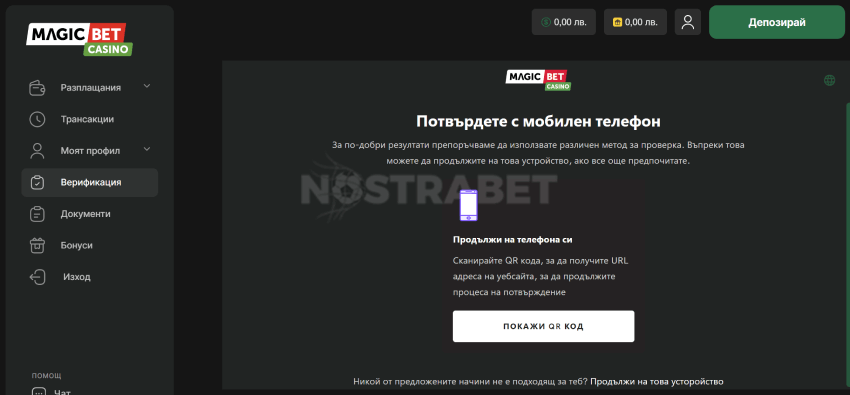Viewport: 850px width, 395px height.
Task: Click the Magic Bet Casino sidebar logo
Action: [79, 39]
